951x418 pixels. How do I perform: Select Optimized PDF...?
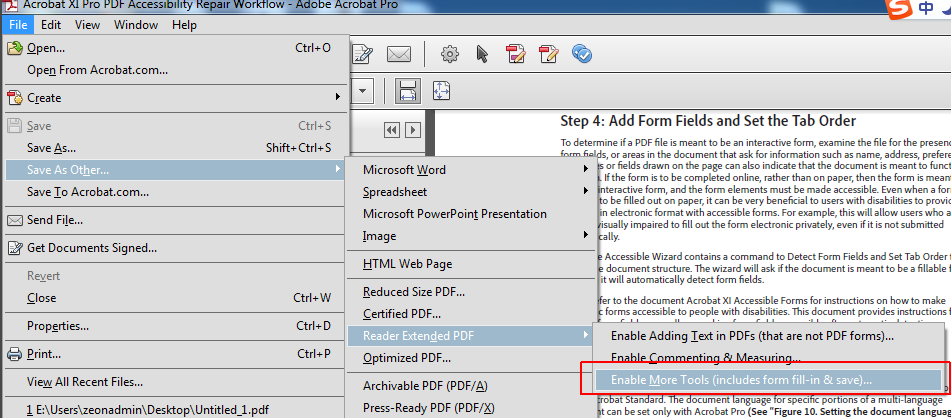471,358
